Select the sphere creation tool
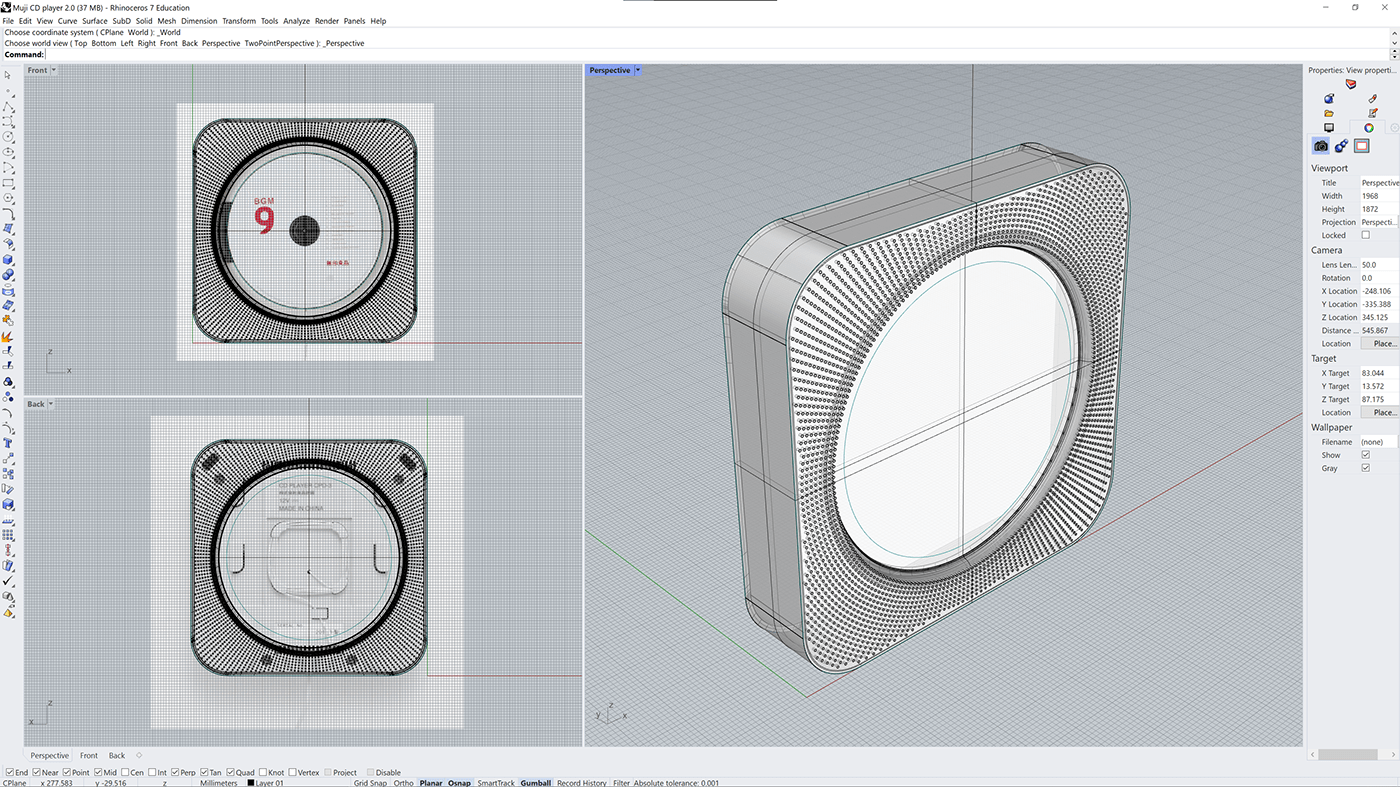1400x787 pixels. (x=8, y=274)
